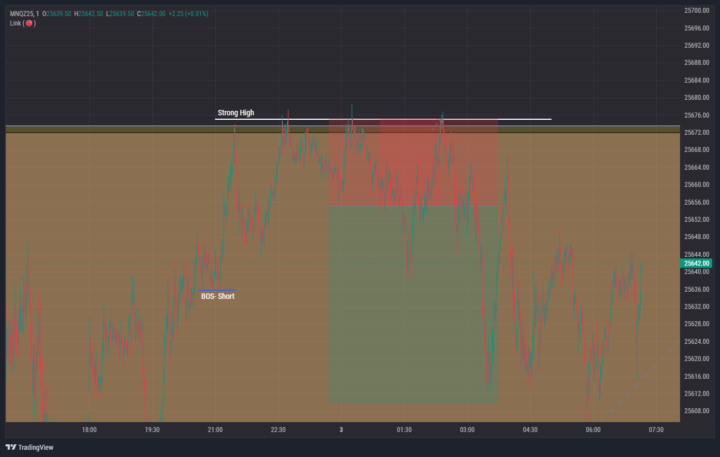Viewport: 720px width, 457px height.
Task: Click the red dot beside Link
Action: point(29,23)
